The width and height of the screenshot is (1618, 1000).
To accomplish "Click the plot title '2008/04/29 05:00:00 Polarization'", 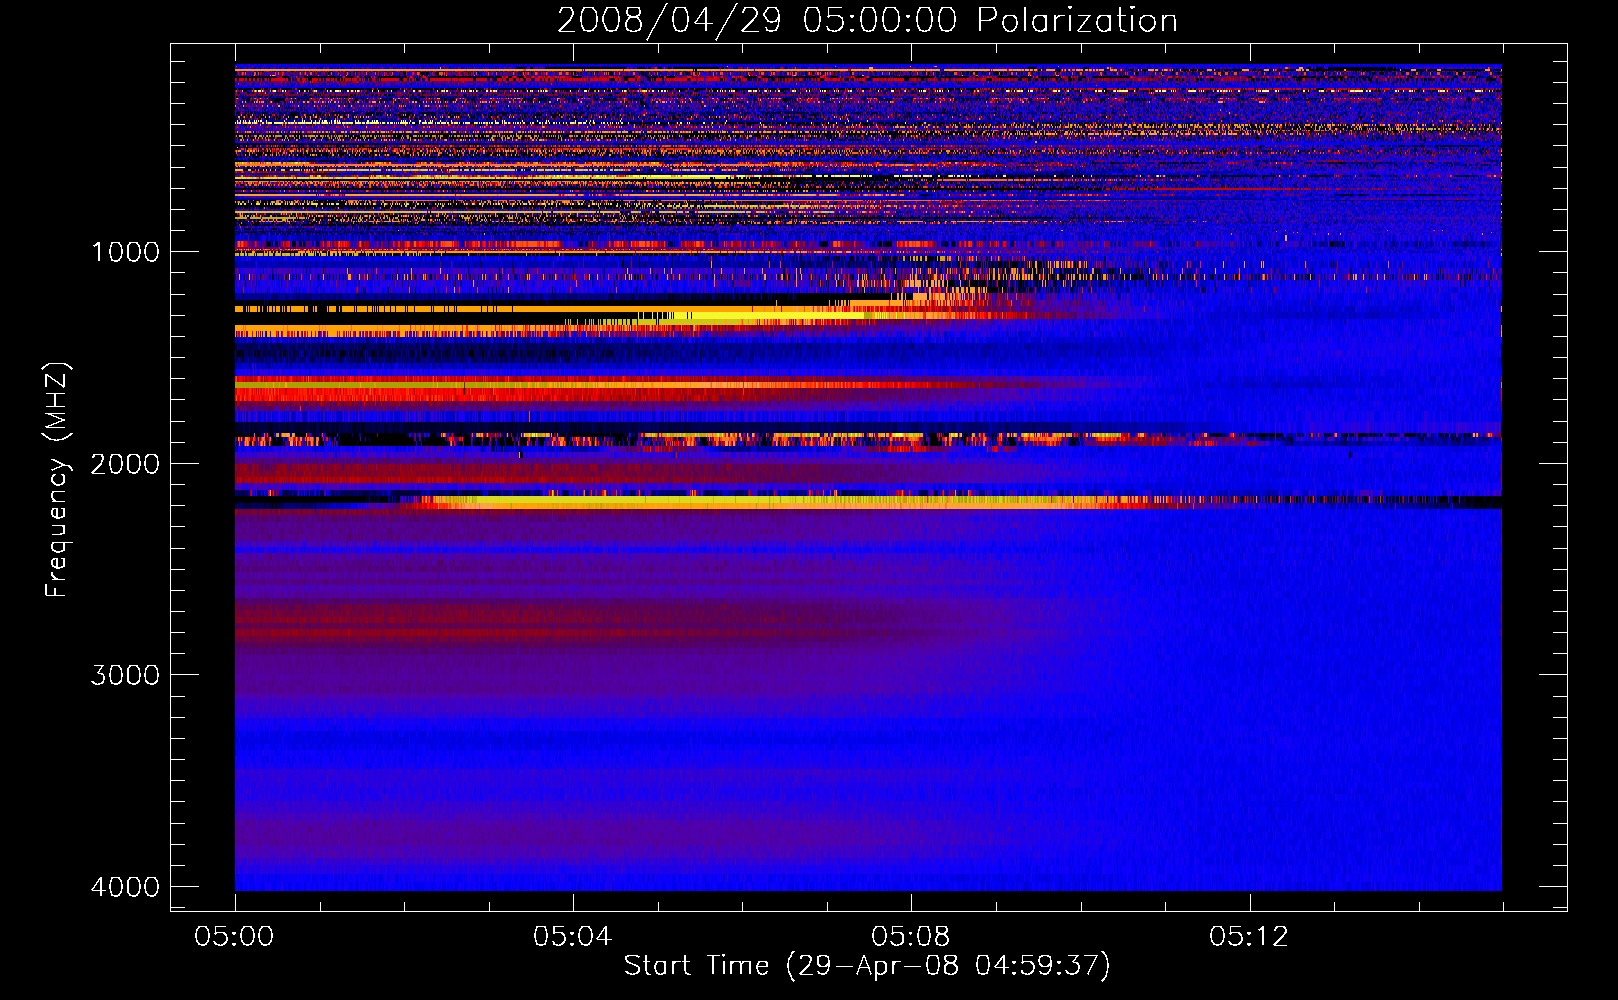I will click(x=867, y=20).
